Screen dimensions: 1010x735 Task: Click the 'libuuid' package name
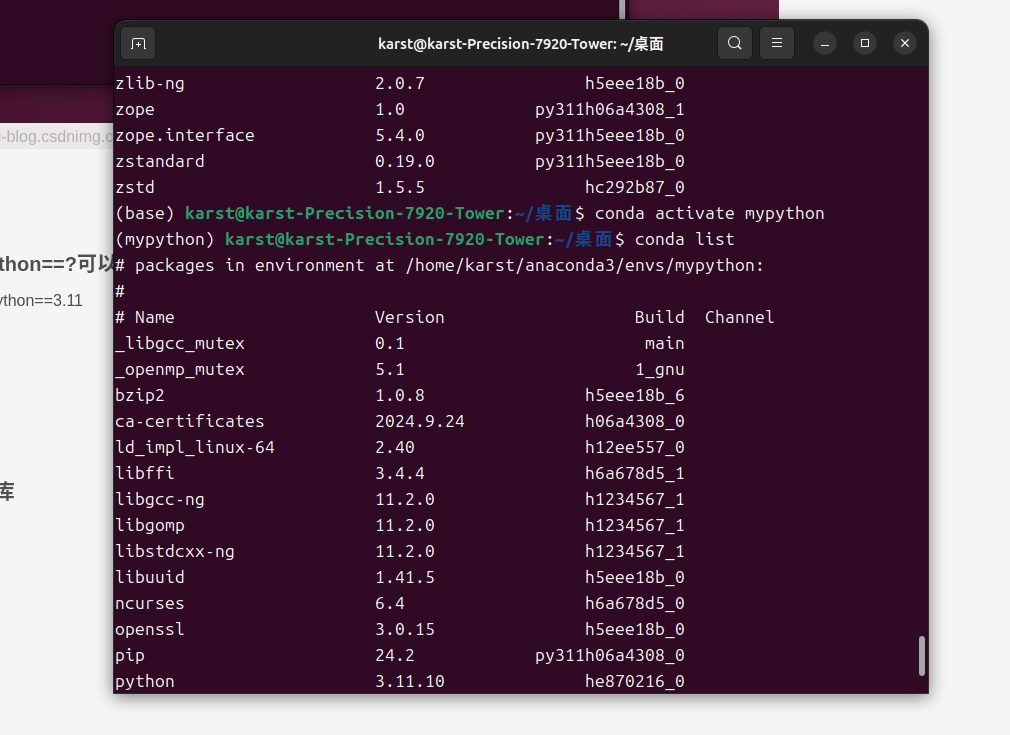149,577
